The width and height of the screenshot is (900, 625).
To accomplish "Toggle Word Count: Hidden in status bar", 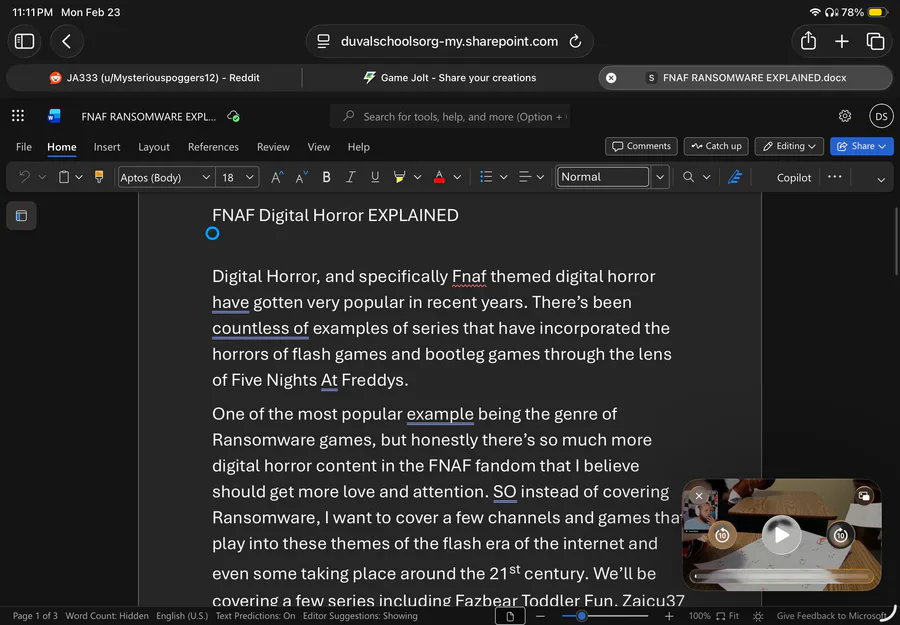I will click(107, 616).
